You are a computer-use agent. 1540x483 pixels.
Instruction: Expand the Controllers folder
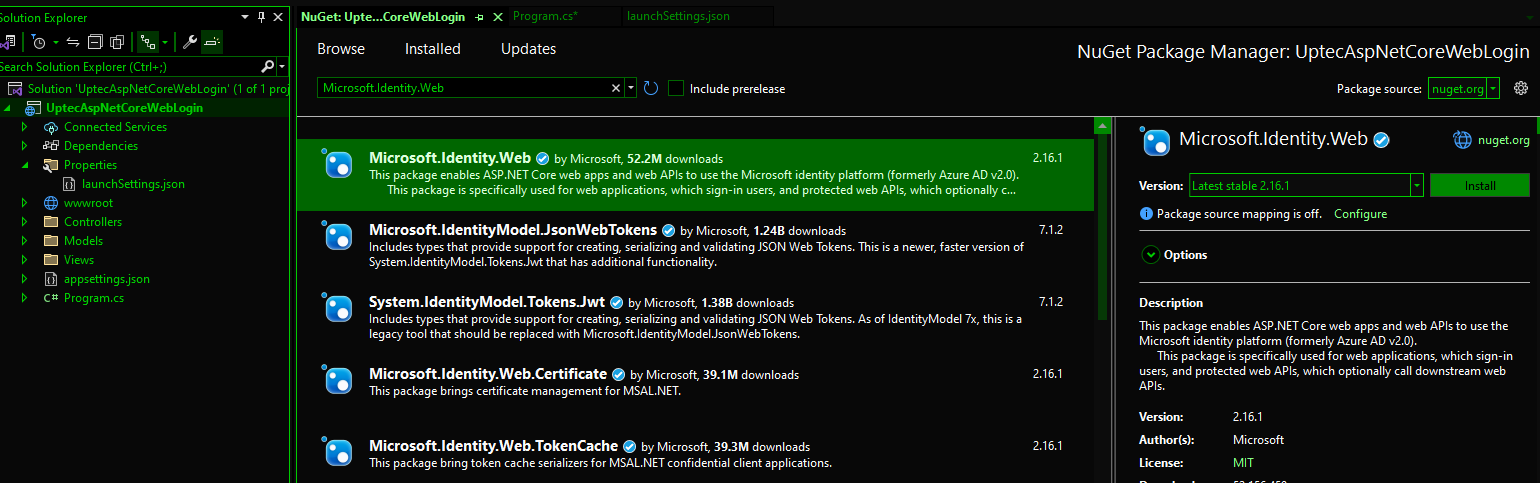click(x=24, y=222)
